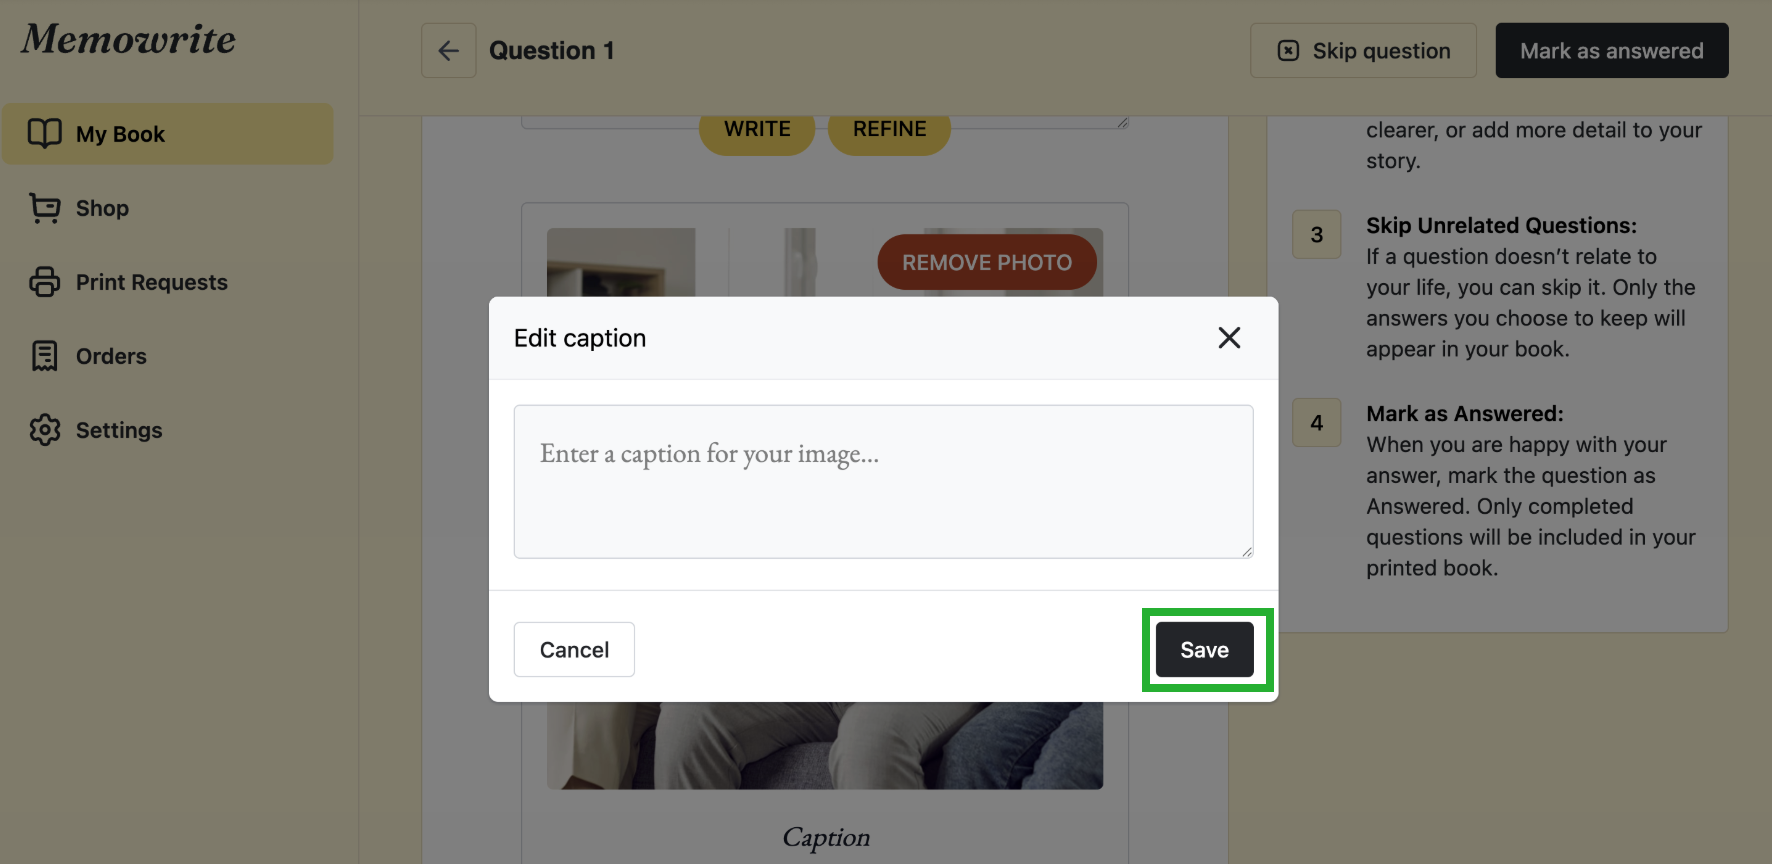Navigate to Orders section
This screenshot has height=864, width=1772.
pos(111,356)
